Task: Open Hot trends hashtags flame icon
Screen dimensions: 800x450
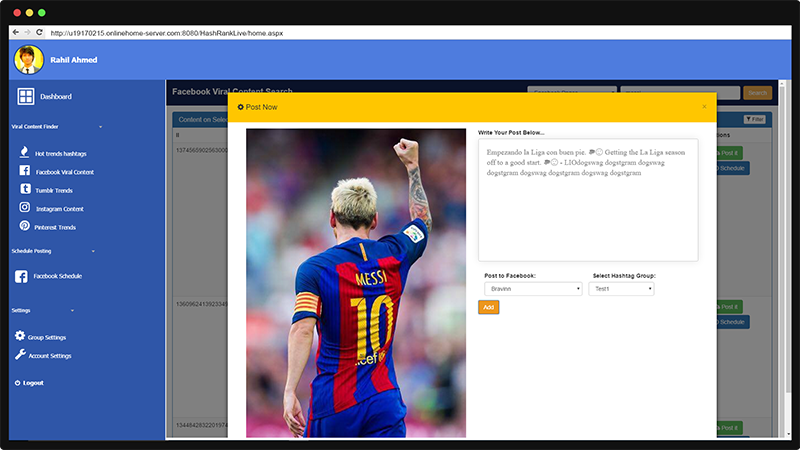Action: point(24,153)
